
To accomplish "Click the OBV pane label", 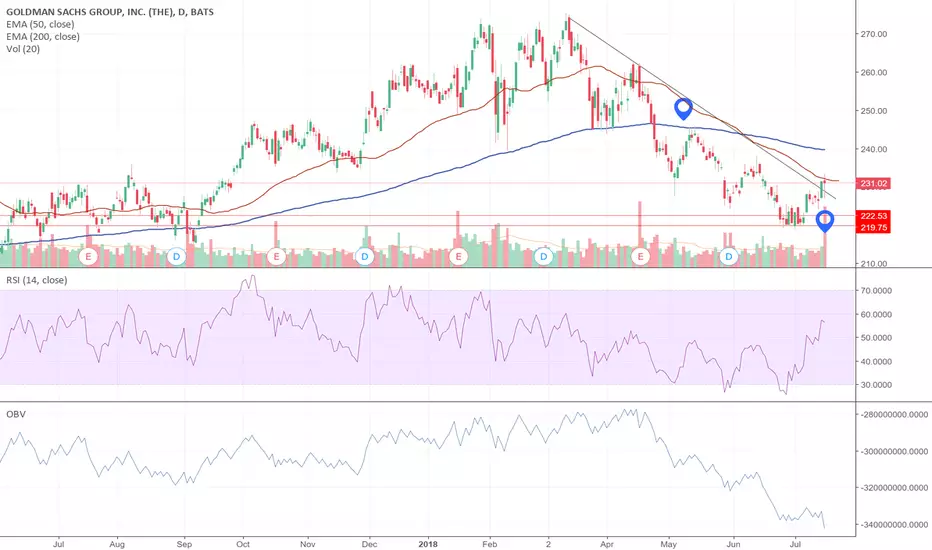I will click(x=16, y=414).
